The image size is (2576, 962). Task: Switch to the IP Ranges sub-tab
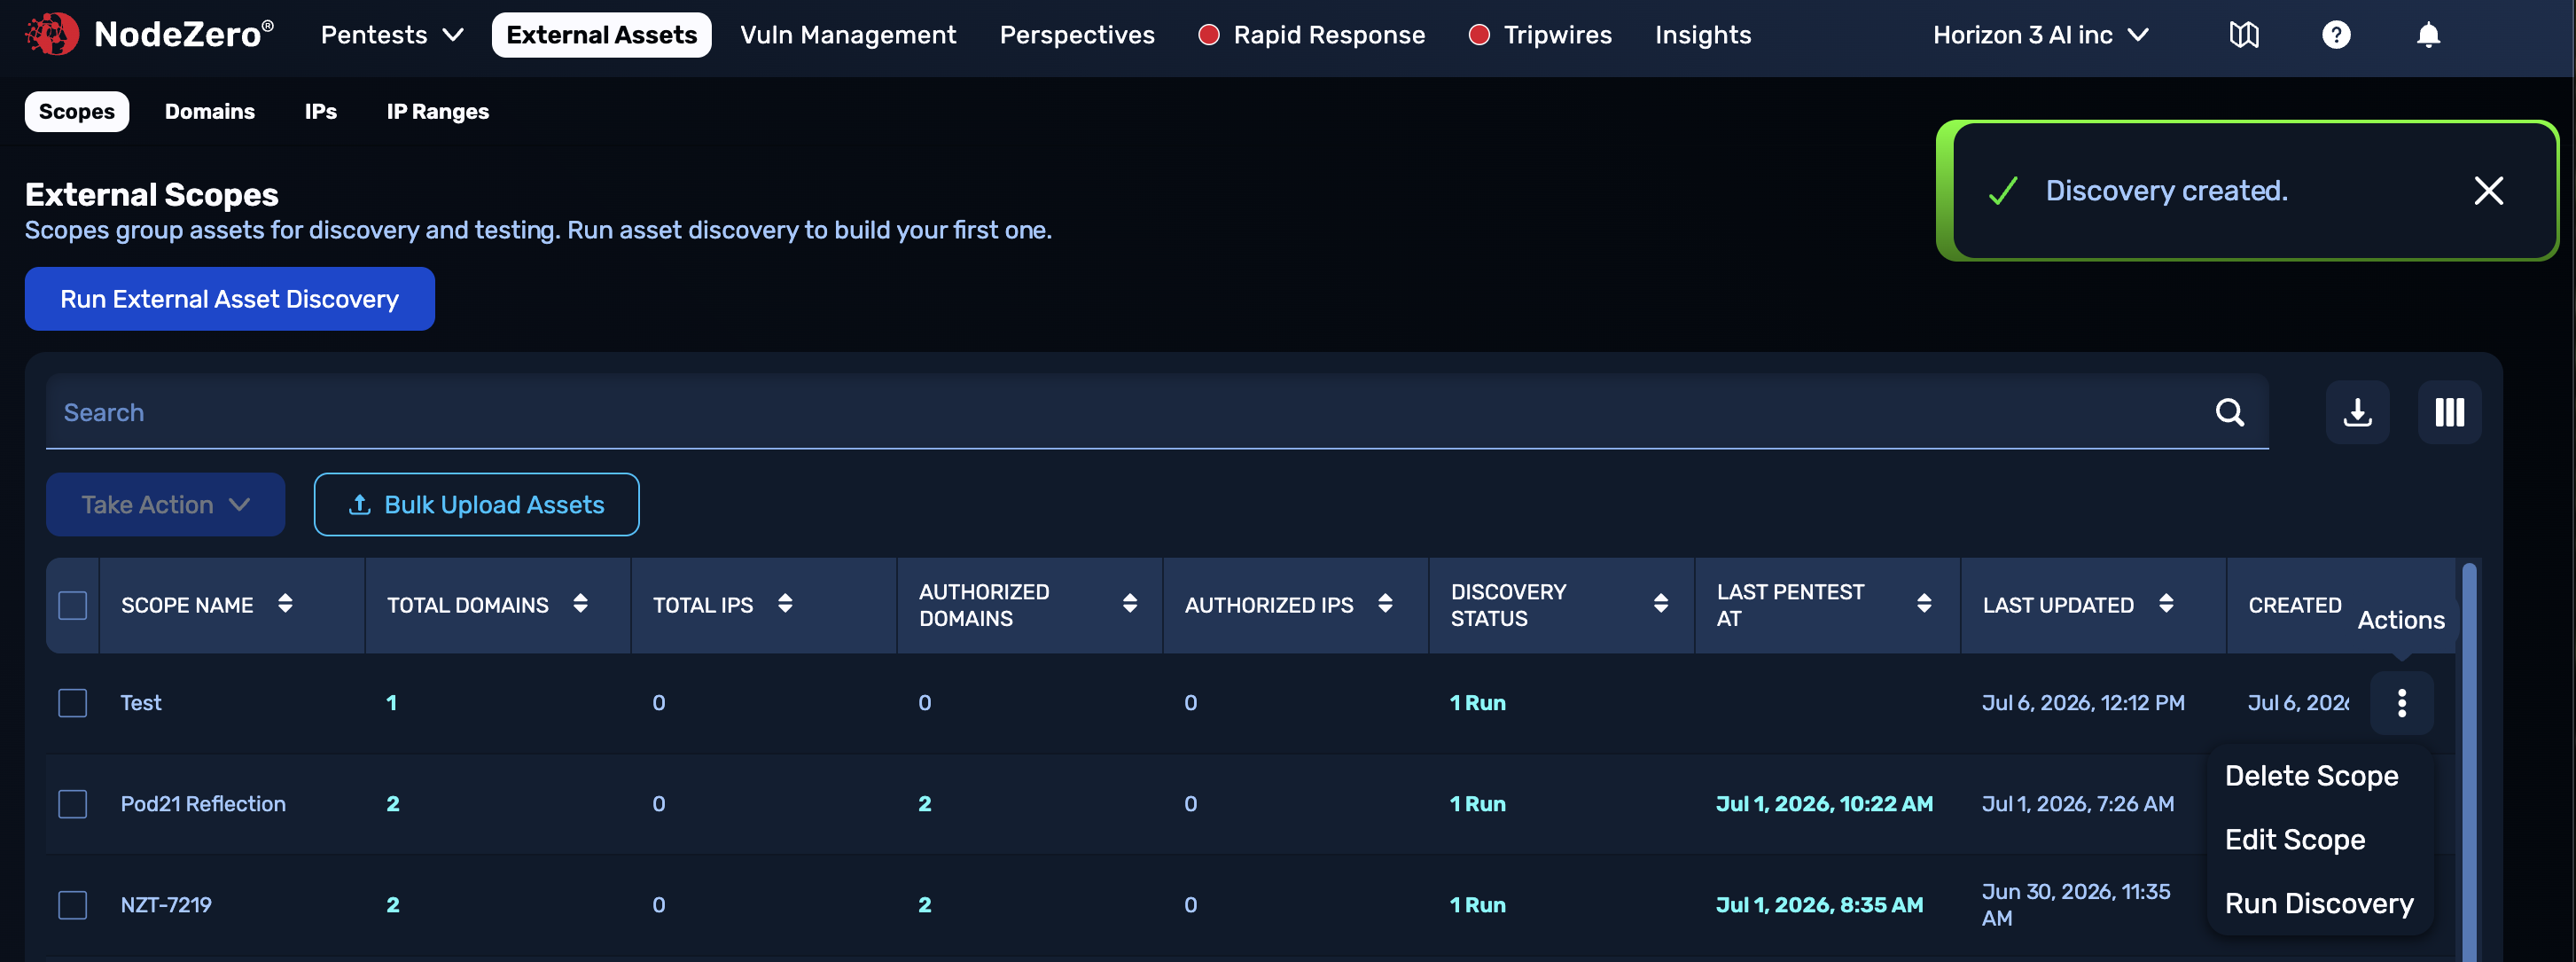[438, 111]
